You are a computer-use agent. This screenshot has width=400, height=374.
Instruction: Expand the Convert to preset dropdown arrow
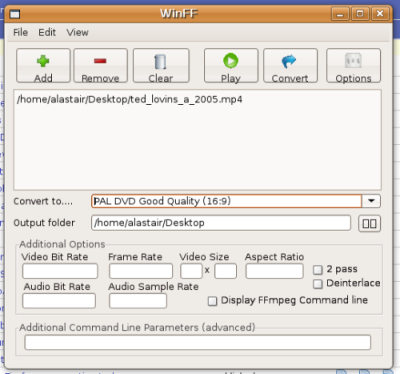click(371, 201)
